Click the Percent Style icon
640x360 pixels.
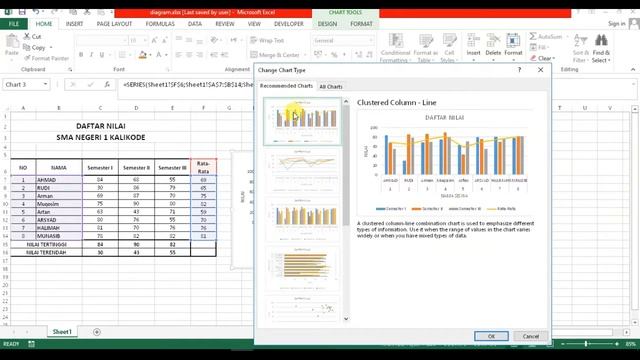point(334,55)
